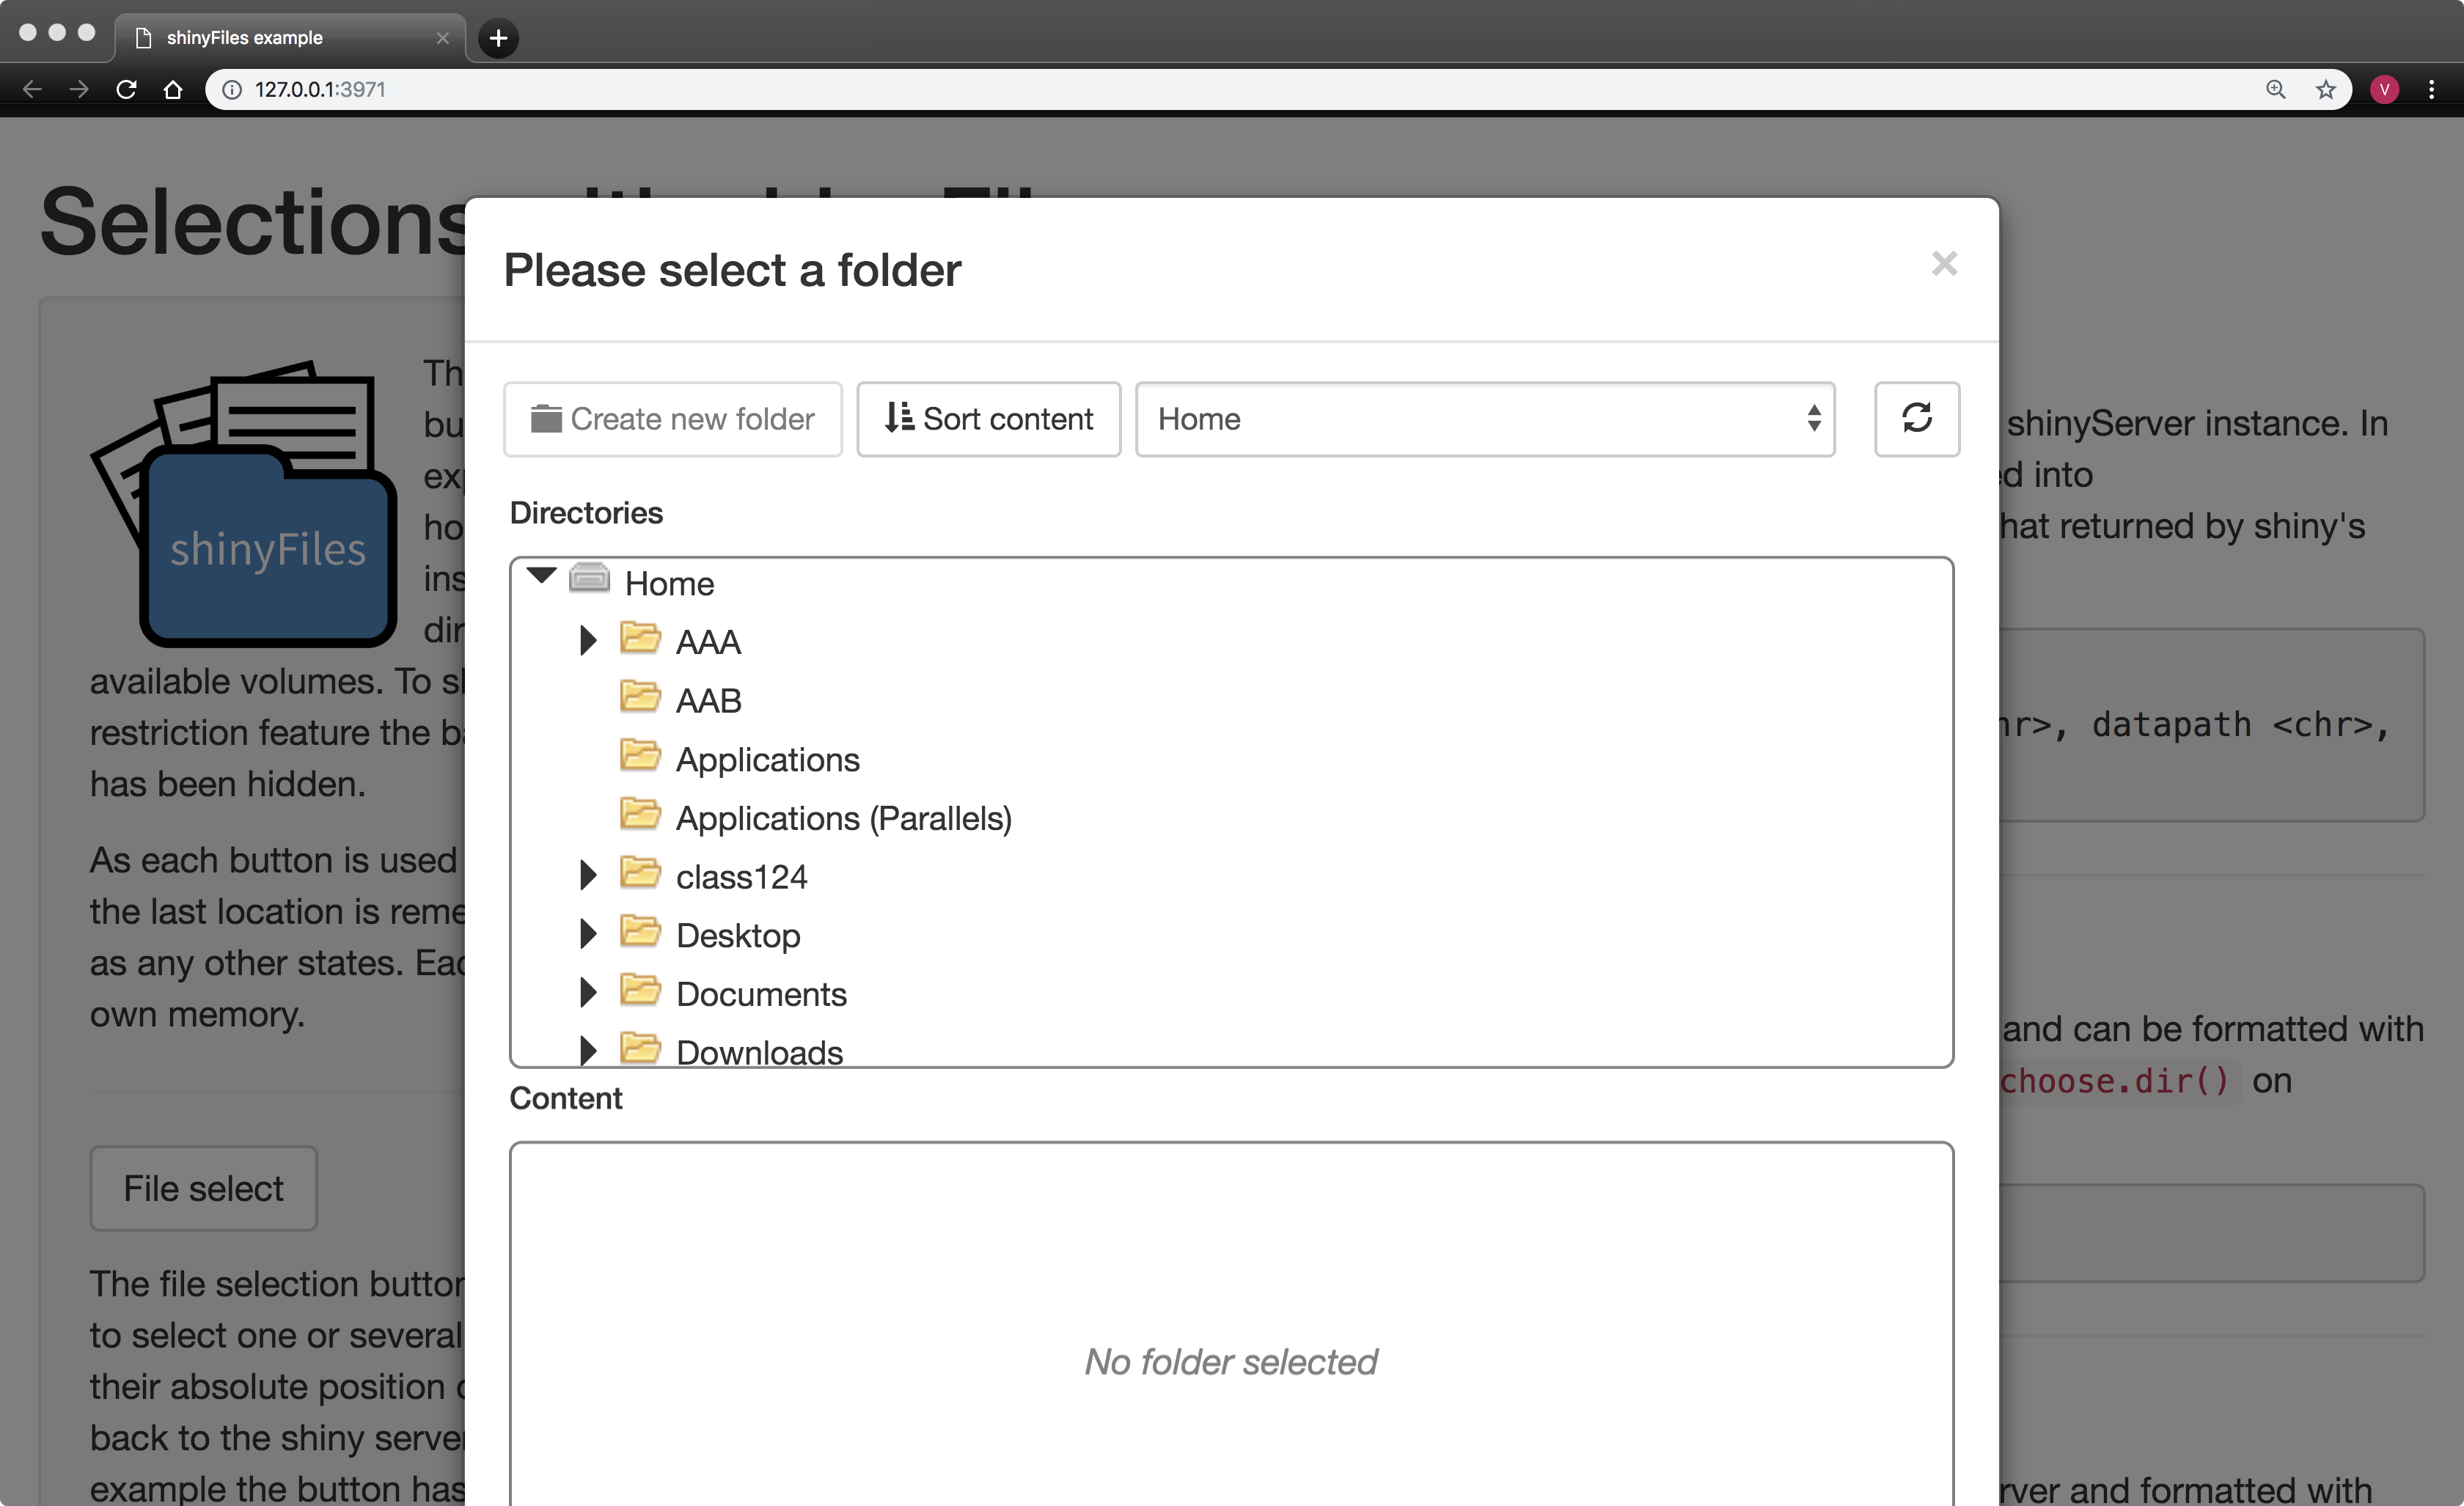Select Applications (Parallels) in the tree

(845, 817)
